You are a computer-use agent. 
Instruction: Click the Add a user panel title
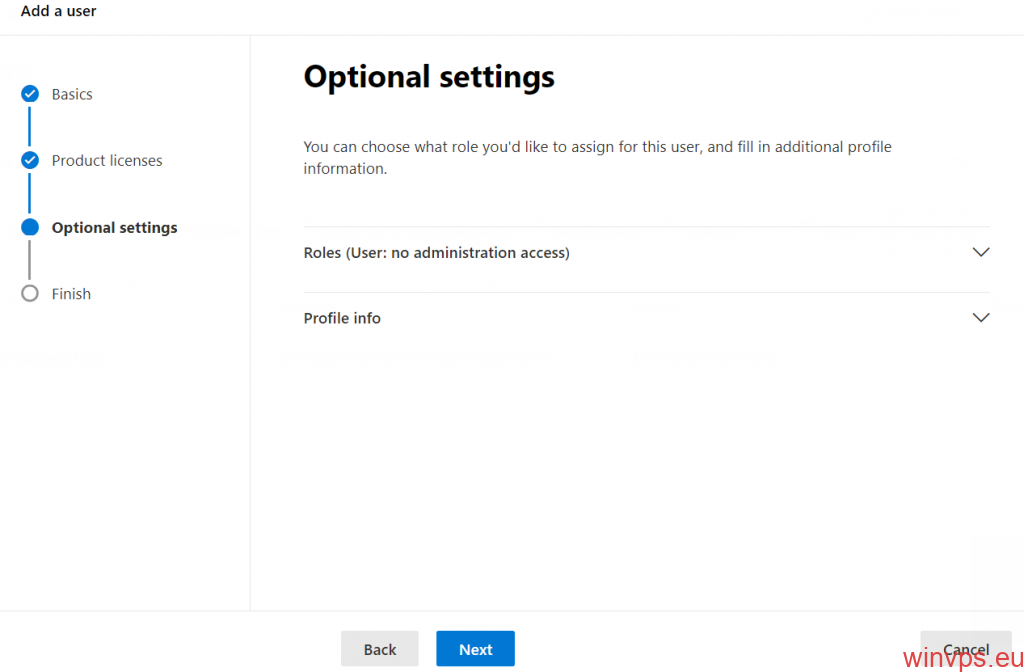pyautogui.click(x=58, y=11)
